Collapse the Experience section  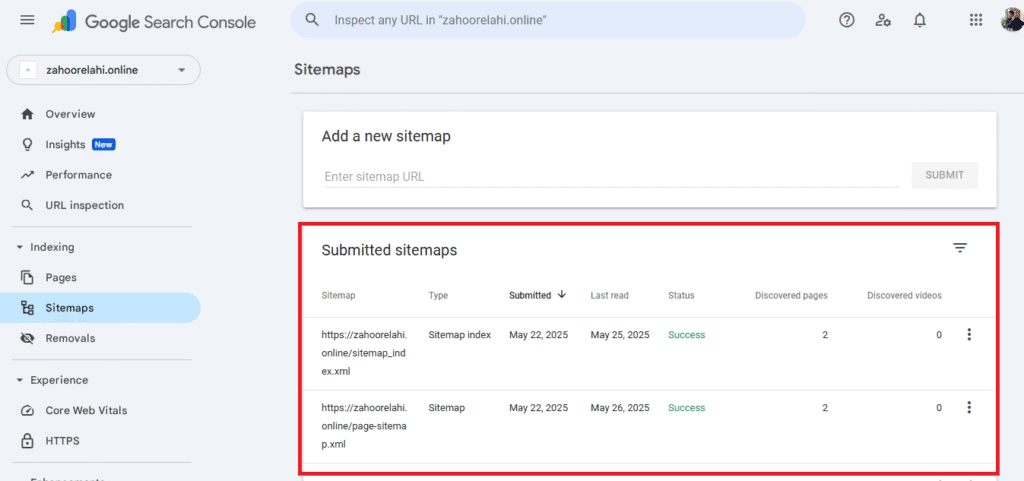[20, 380]
